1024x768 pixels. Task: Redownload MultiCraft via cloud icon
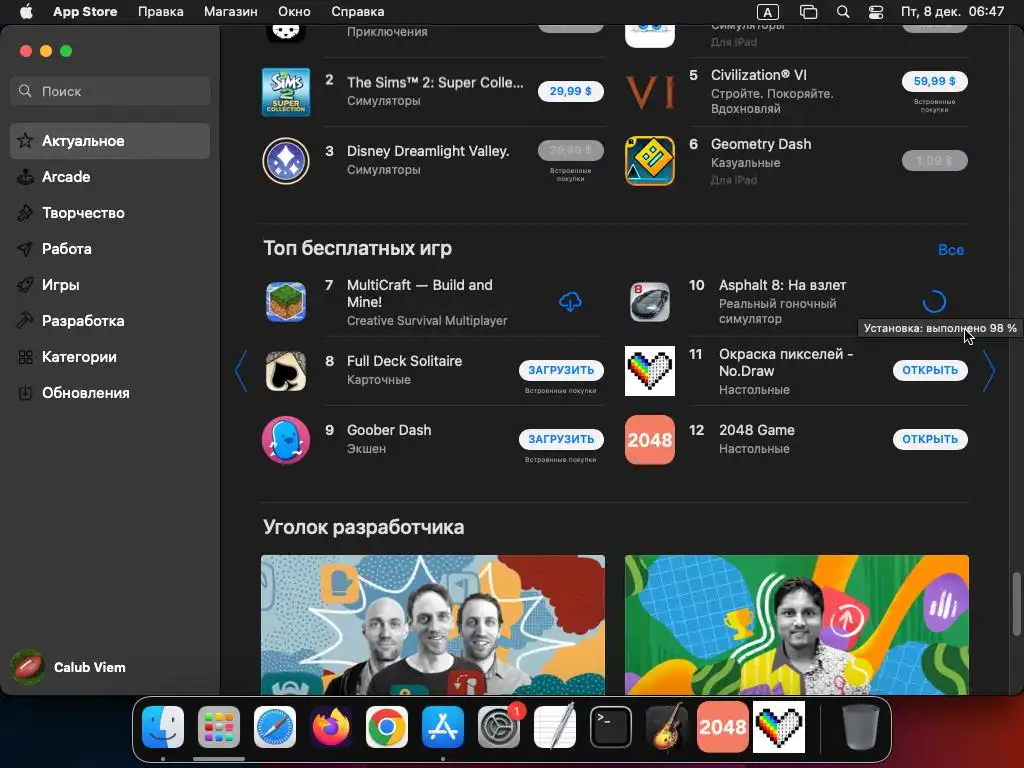point(570,302)
